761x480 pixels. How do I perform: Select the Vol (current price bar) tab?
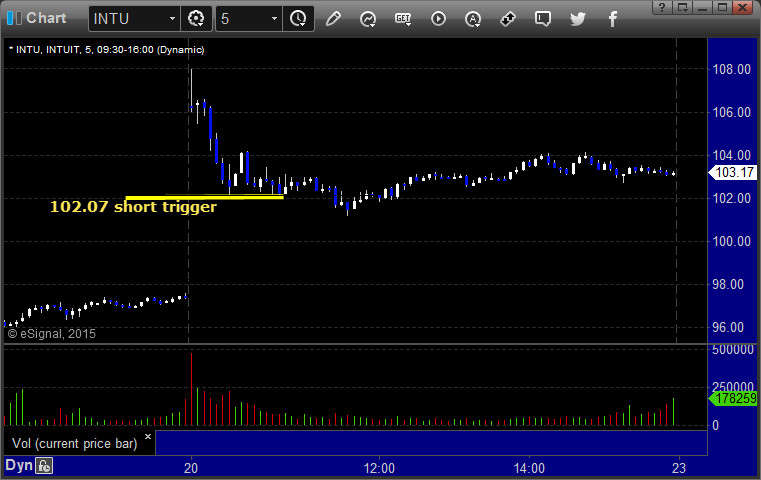tap(75, 444)
